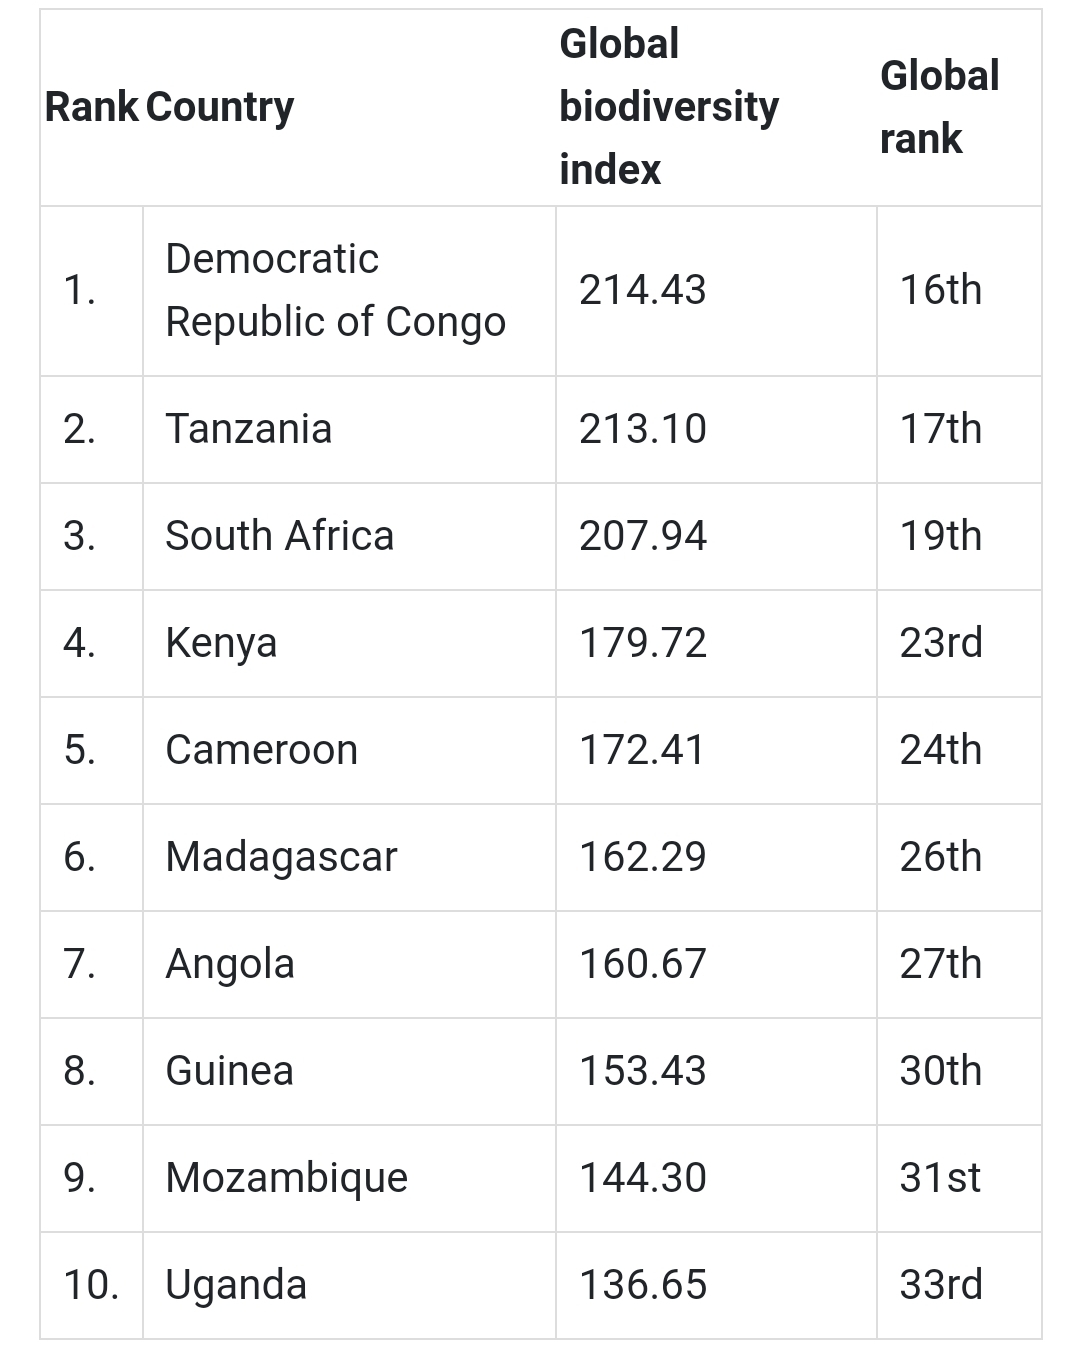Click the Global rank column header
This screenshot has width=1080, height=1351.
[939, 107]
